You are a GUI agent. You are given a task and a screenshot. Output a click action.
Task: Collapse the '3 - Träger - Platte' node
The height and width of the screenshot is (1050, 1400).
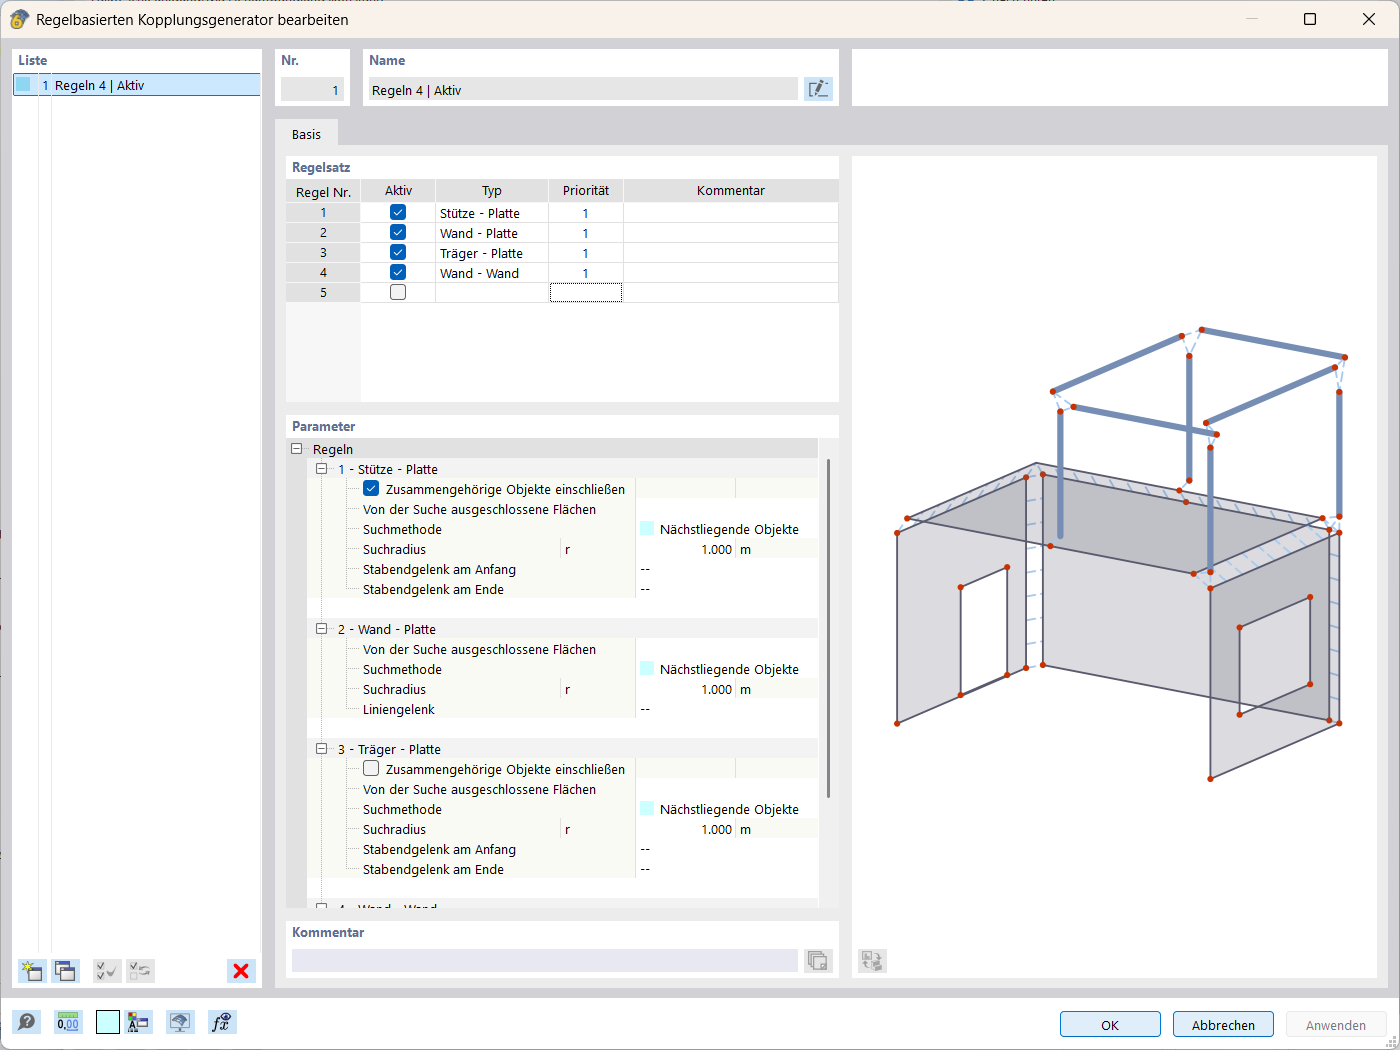point(322,749)
